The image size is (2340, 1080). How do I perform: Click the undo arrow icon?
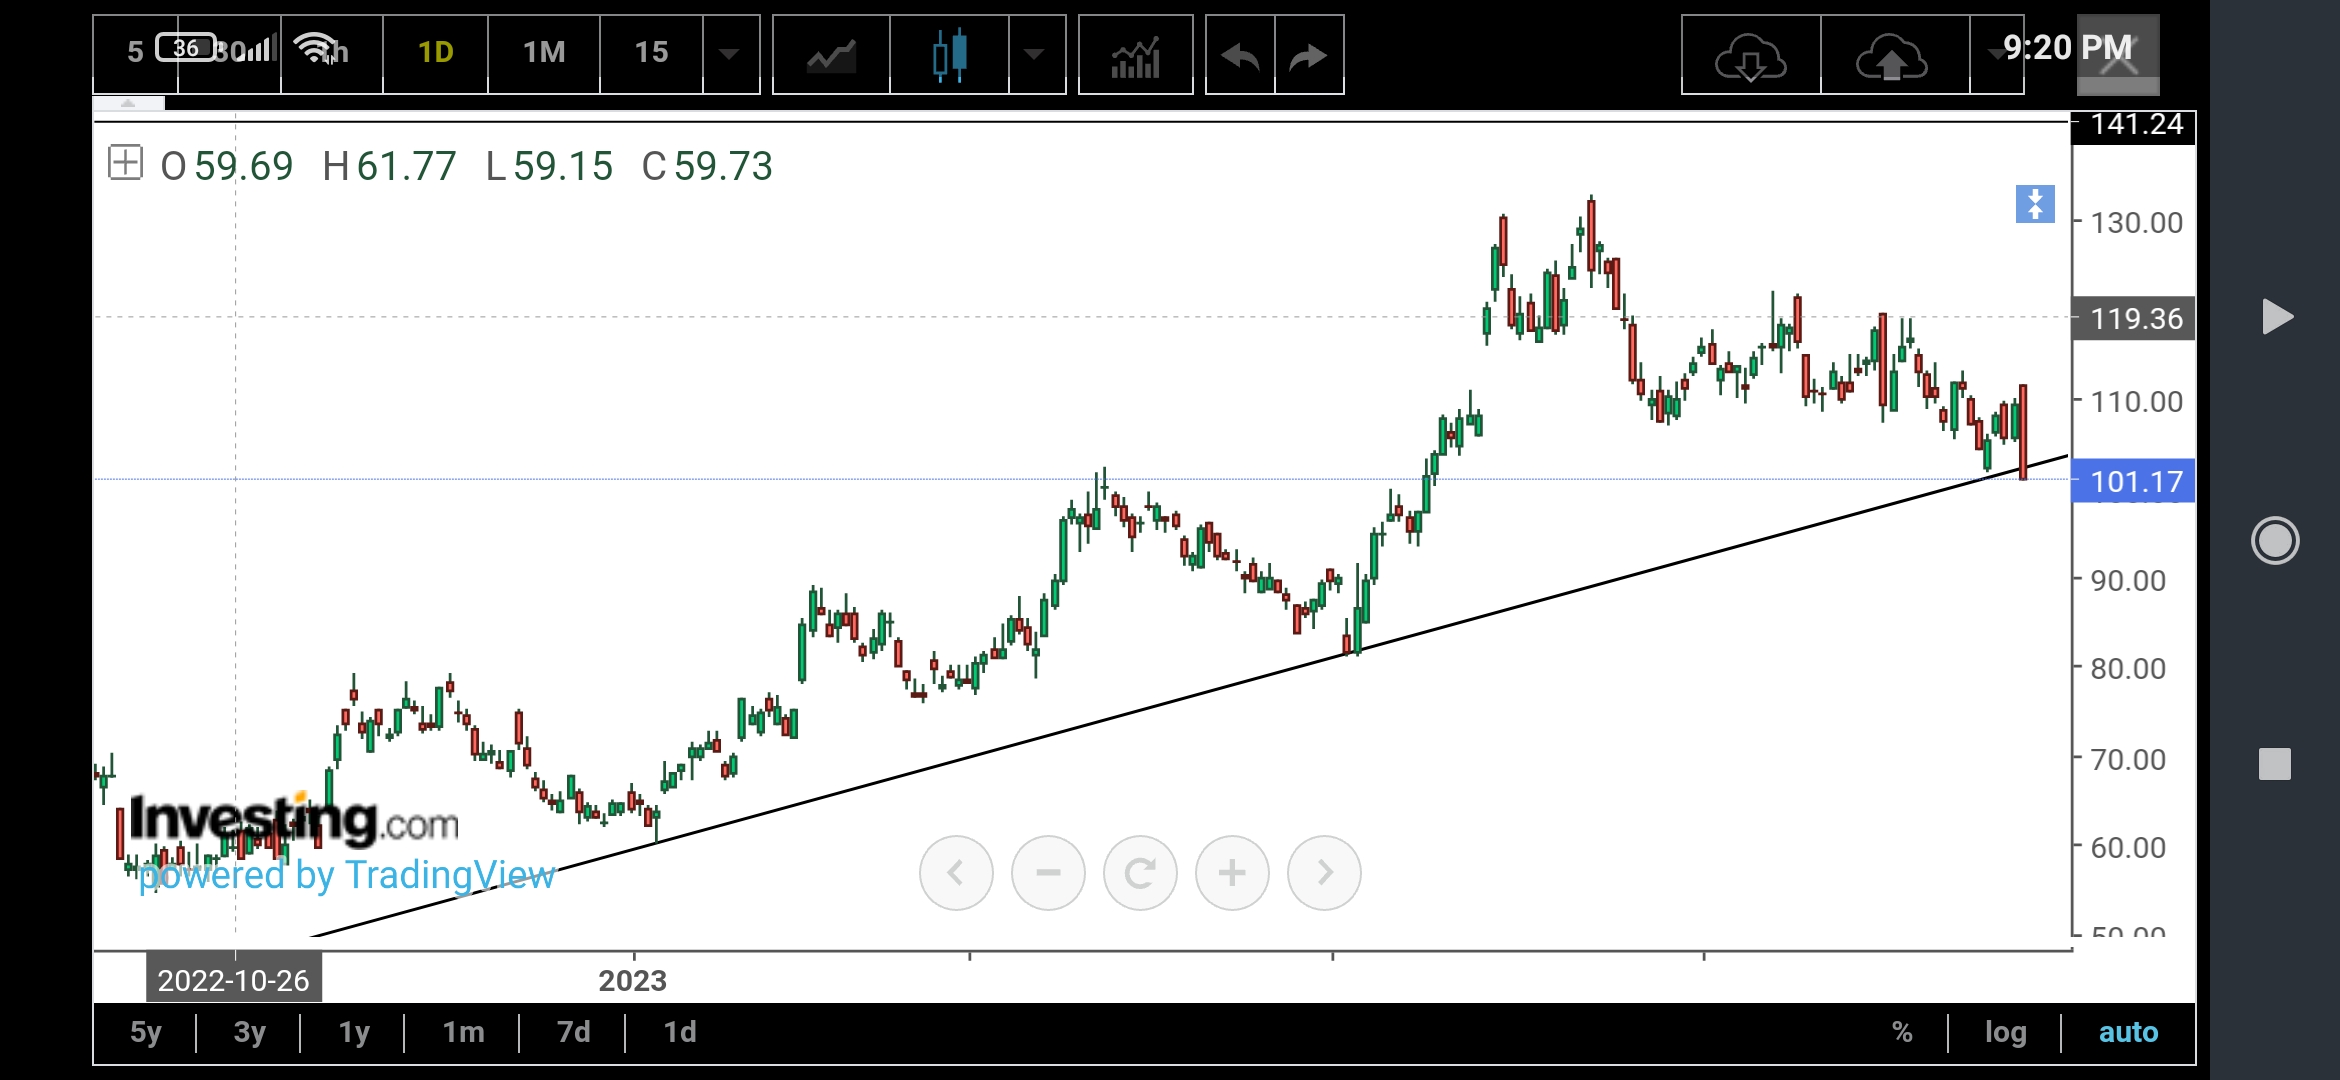[x=1240, y=55]
